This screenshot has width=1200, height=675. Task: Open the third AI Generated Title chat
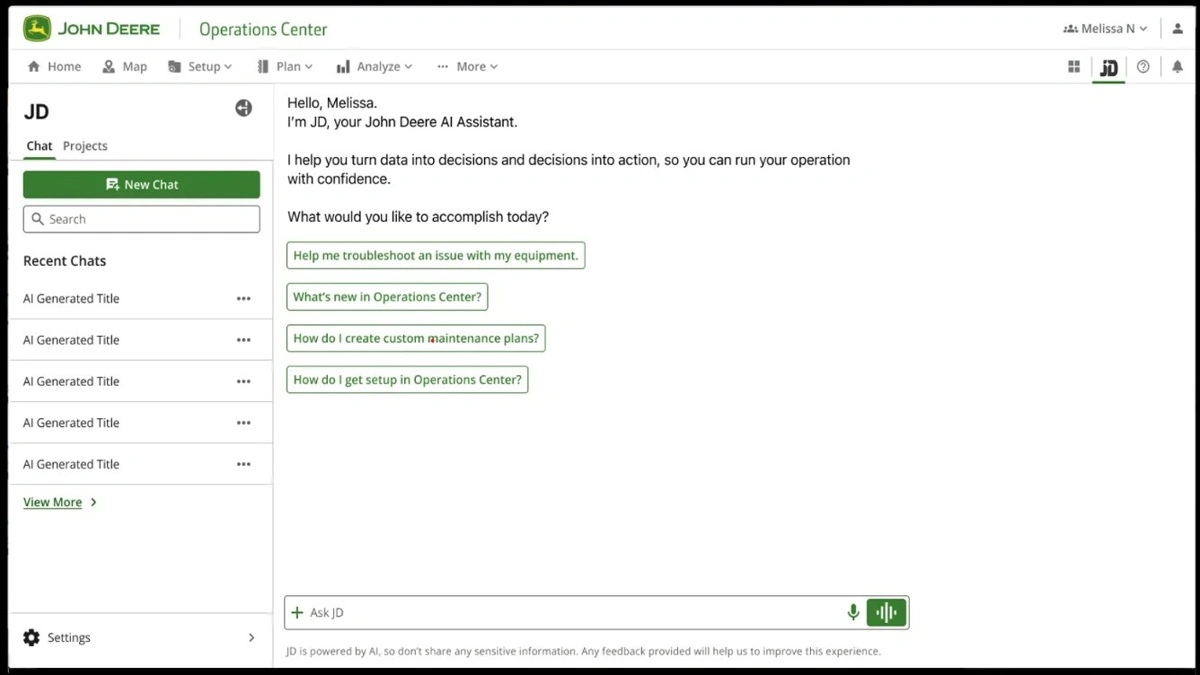point(71,381)
